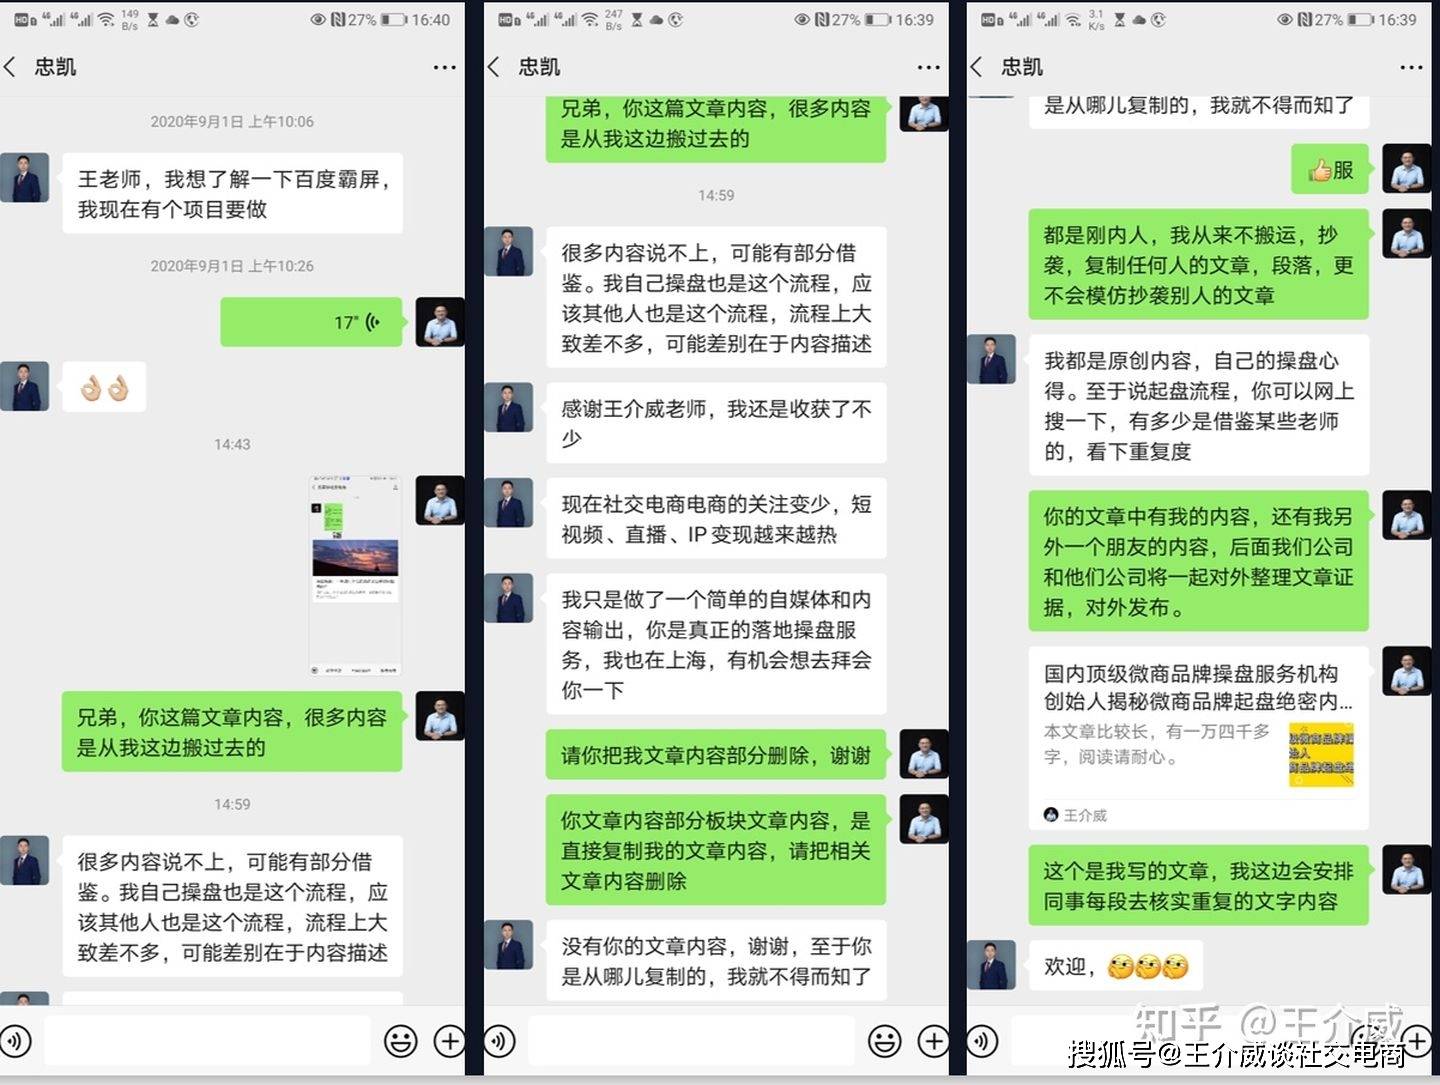The image size is (1440, 1085).
Task: Open the three-dot menu in middle chat
Action: point(928,67)
